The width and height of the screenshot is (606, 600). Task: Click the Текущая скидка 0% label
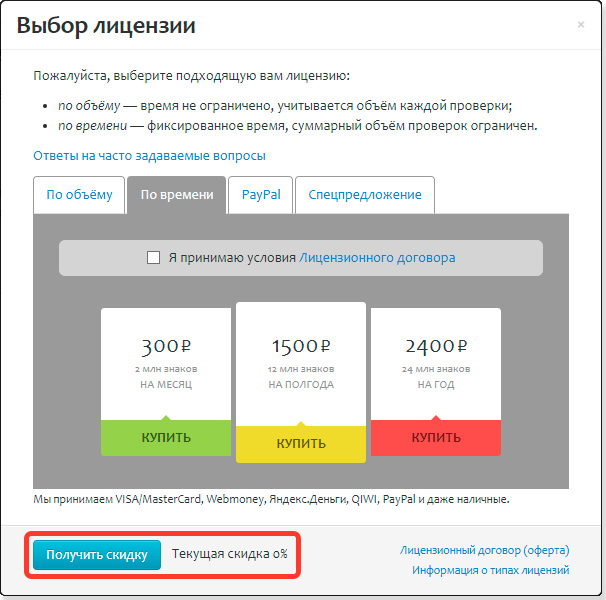pos(230,554)
